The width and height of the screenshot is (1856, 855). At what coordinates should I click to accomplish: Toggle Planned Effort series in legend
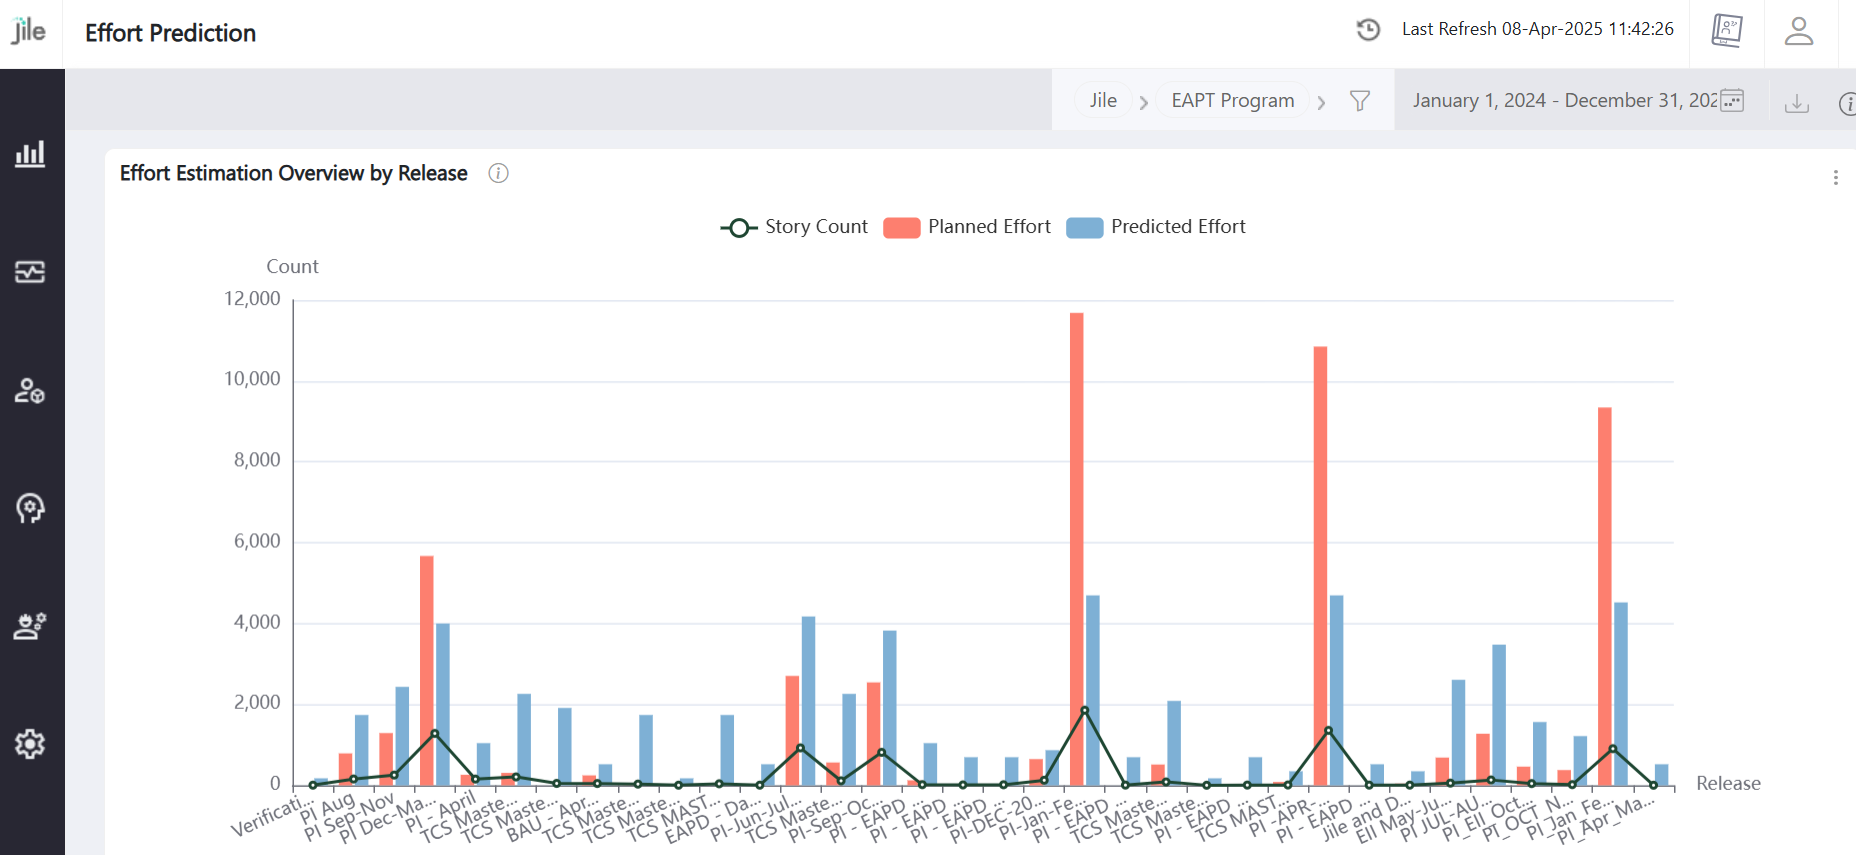click(967, 227)
